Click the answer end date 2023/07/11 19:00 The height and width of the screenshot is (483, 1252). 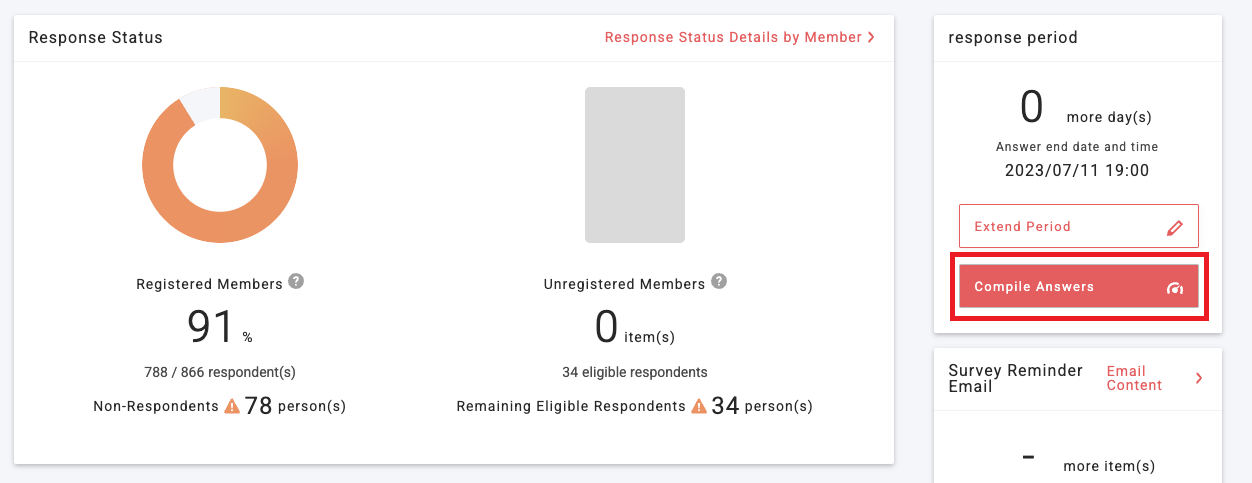click(1077, 170)
